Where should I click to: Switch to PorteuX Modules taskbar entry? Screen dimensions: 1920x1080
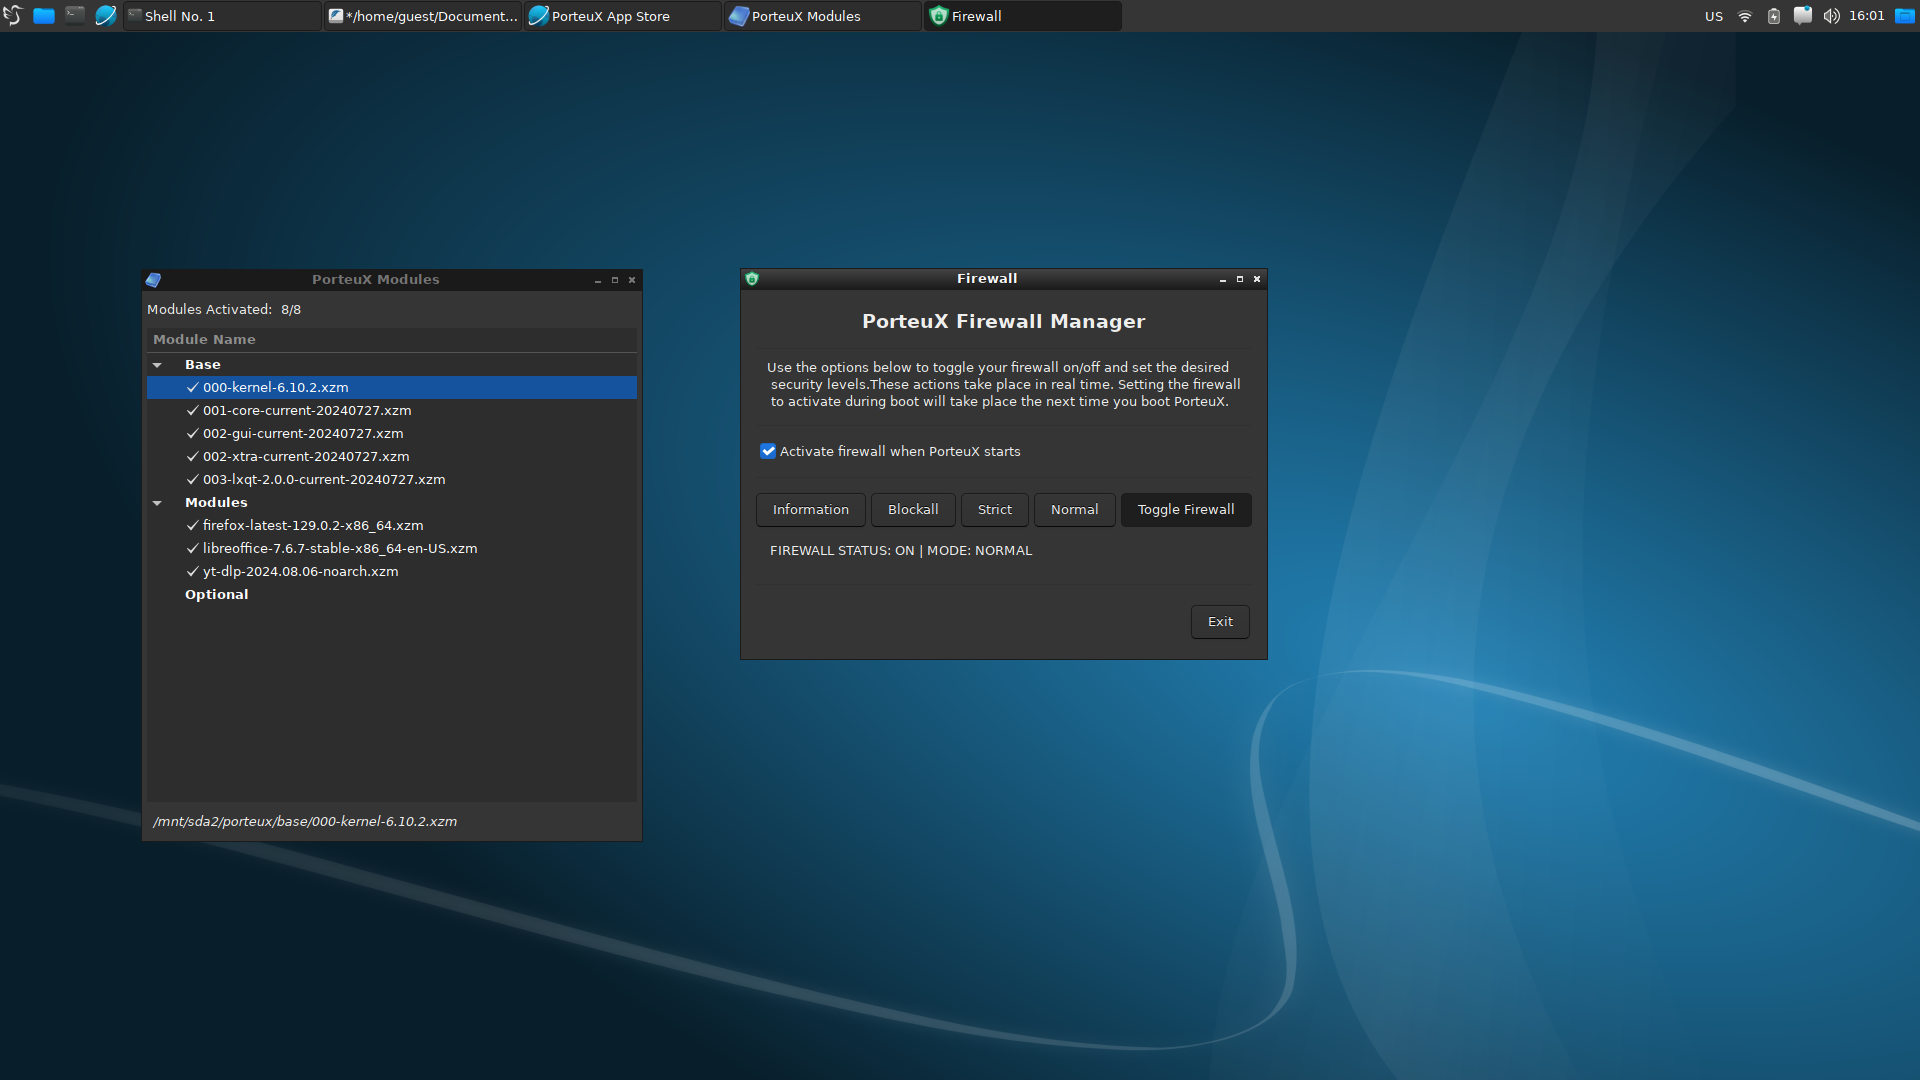[x=823, y=16]
